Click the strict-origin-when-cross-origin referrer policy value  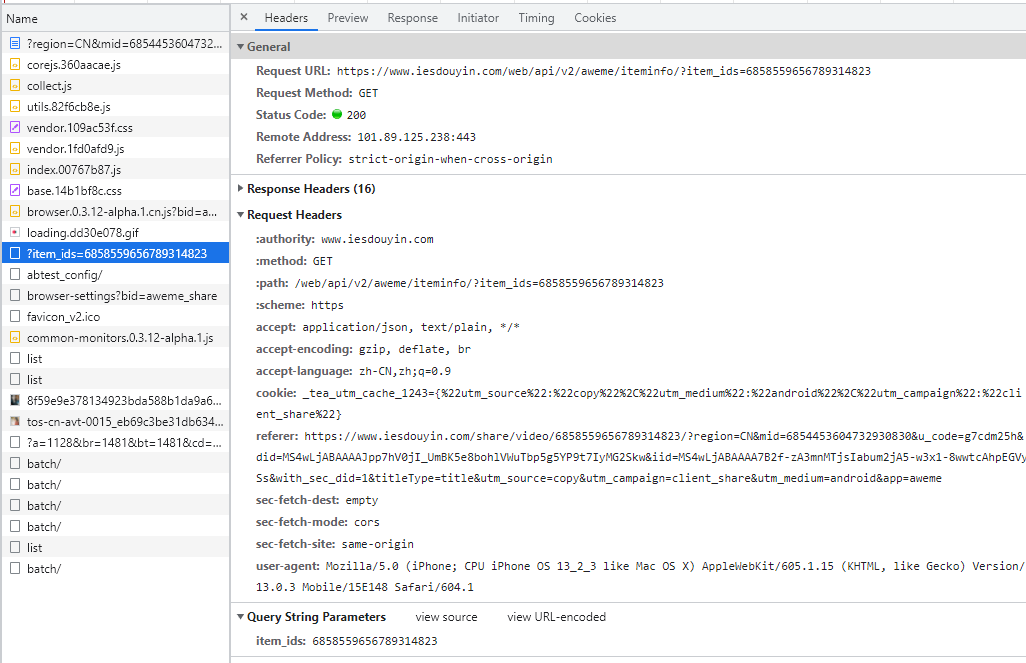(x=450, y=158)
